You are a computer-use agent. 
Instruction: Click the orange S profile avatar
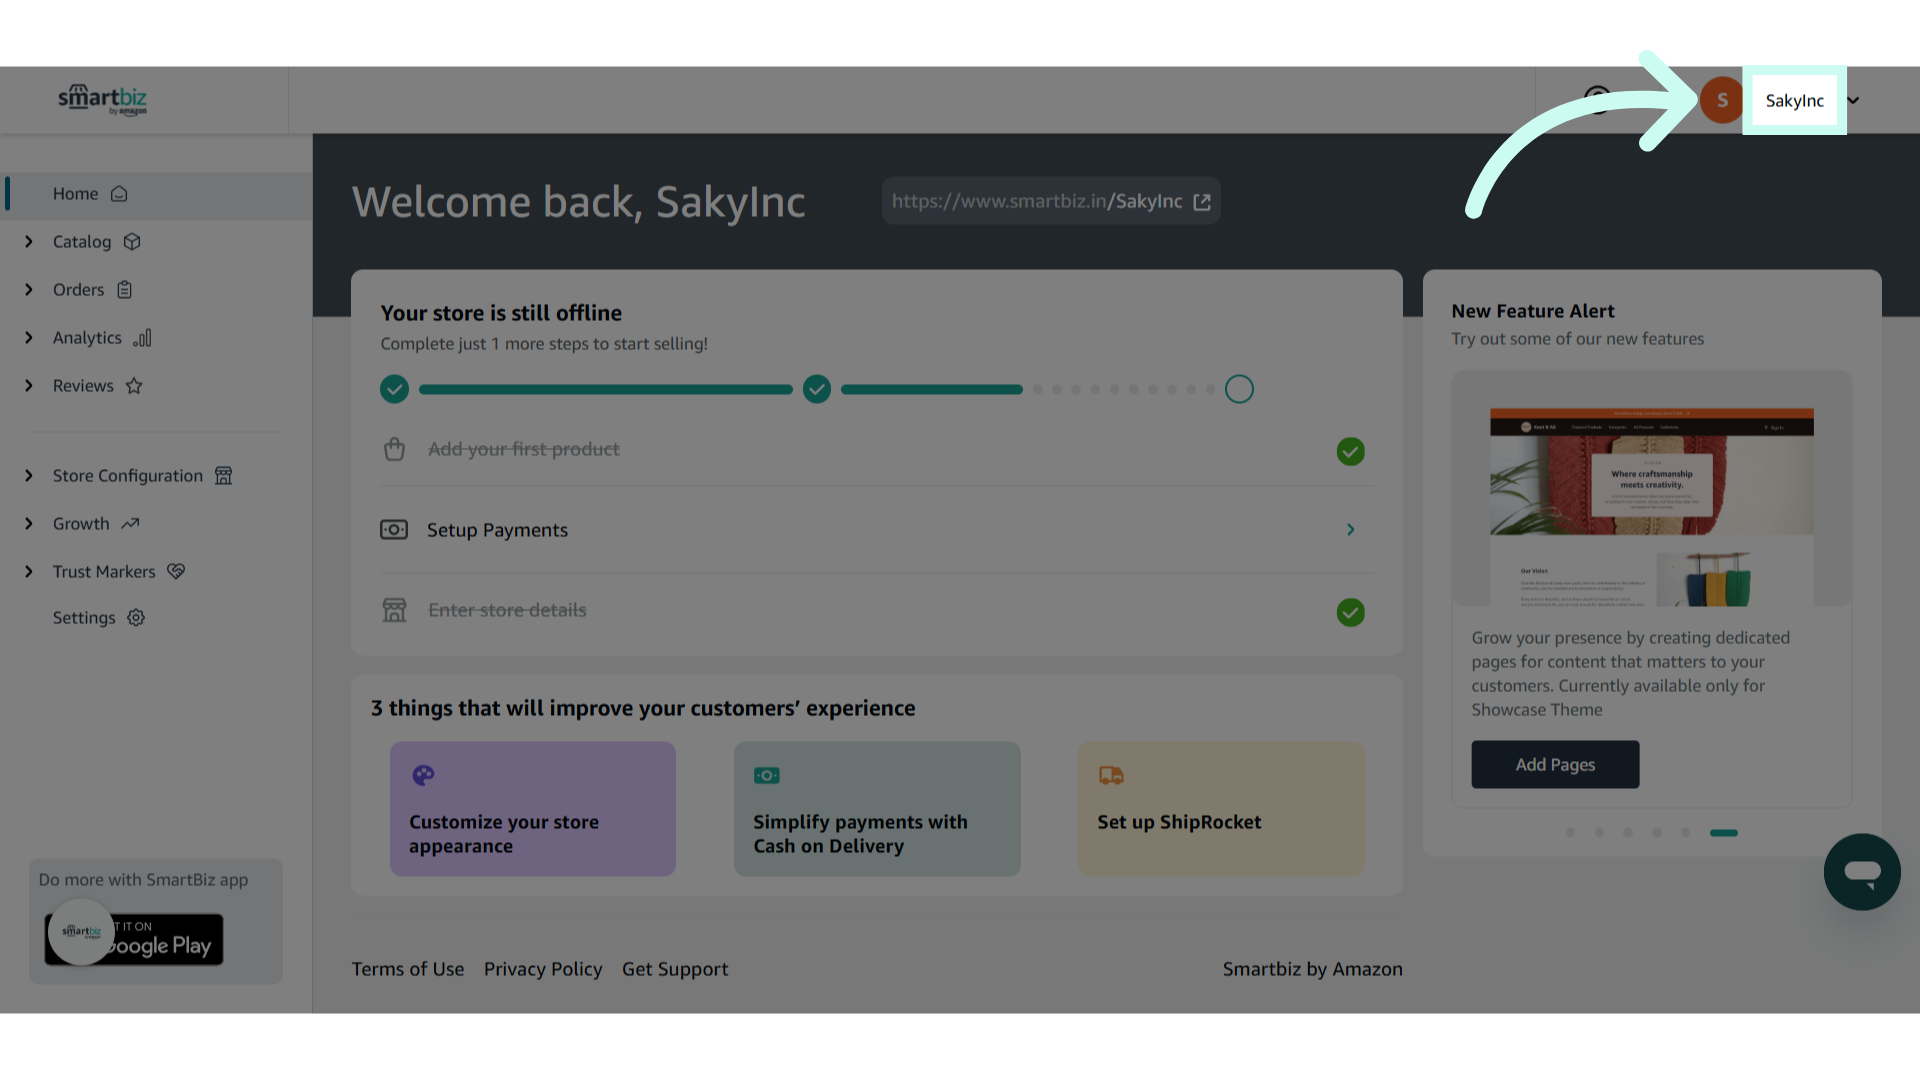(1722, 100)
